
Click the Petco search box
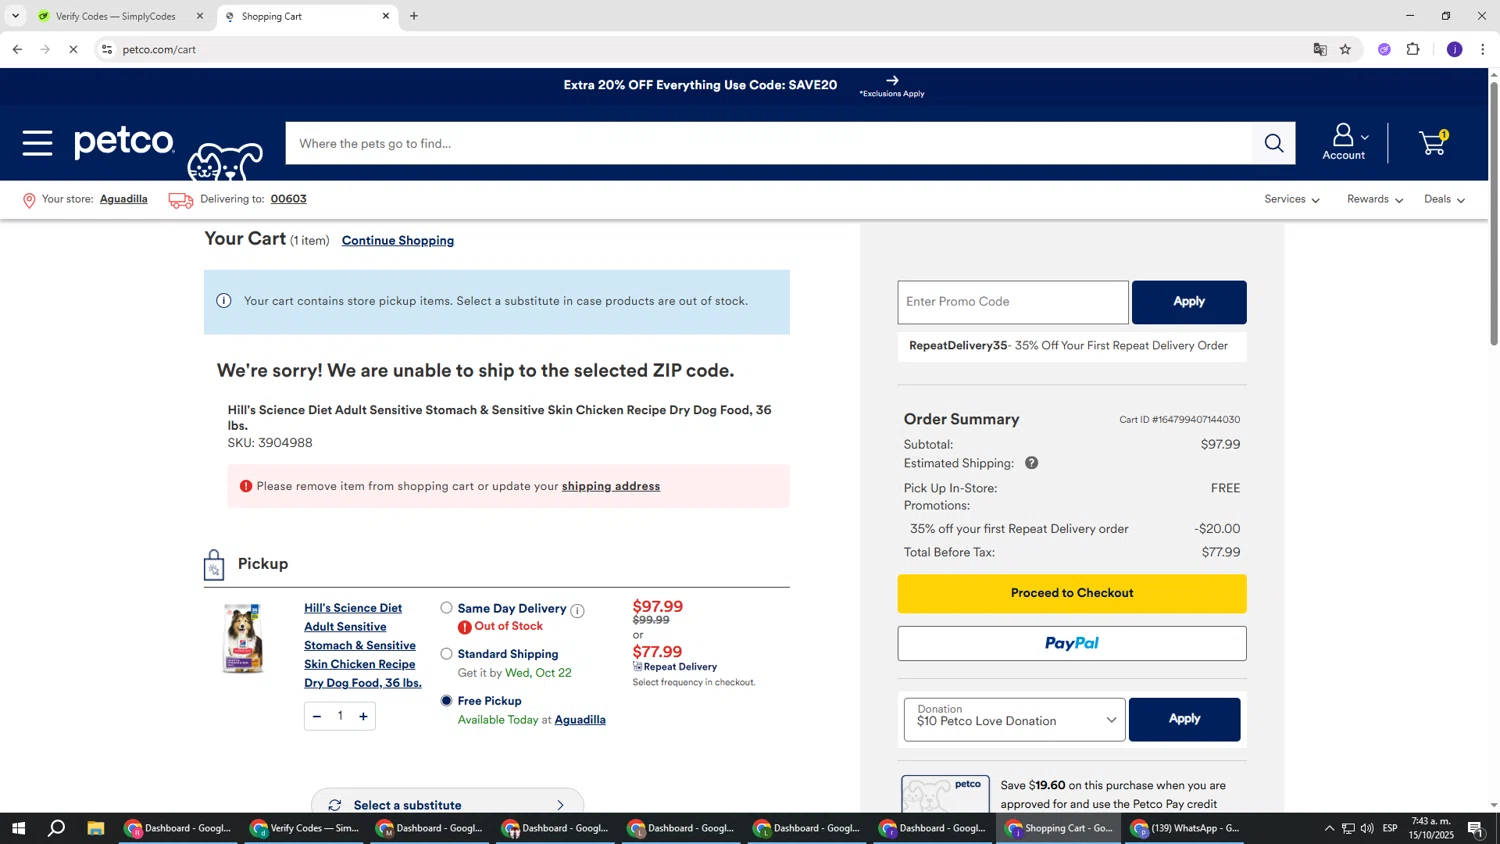pyautogui.click(x=769, y=144)
